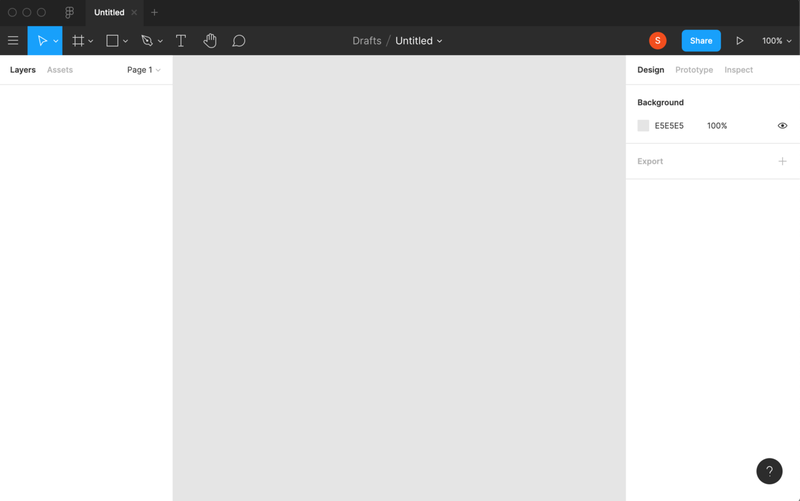The width and height of the screenshot is (800, 501).
Task: Select the Text tool
Action: click(x=181, y=41)
